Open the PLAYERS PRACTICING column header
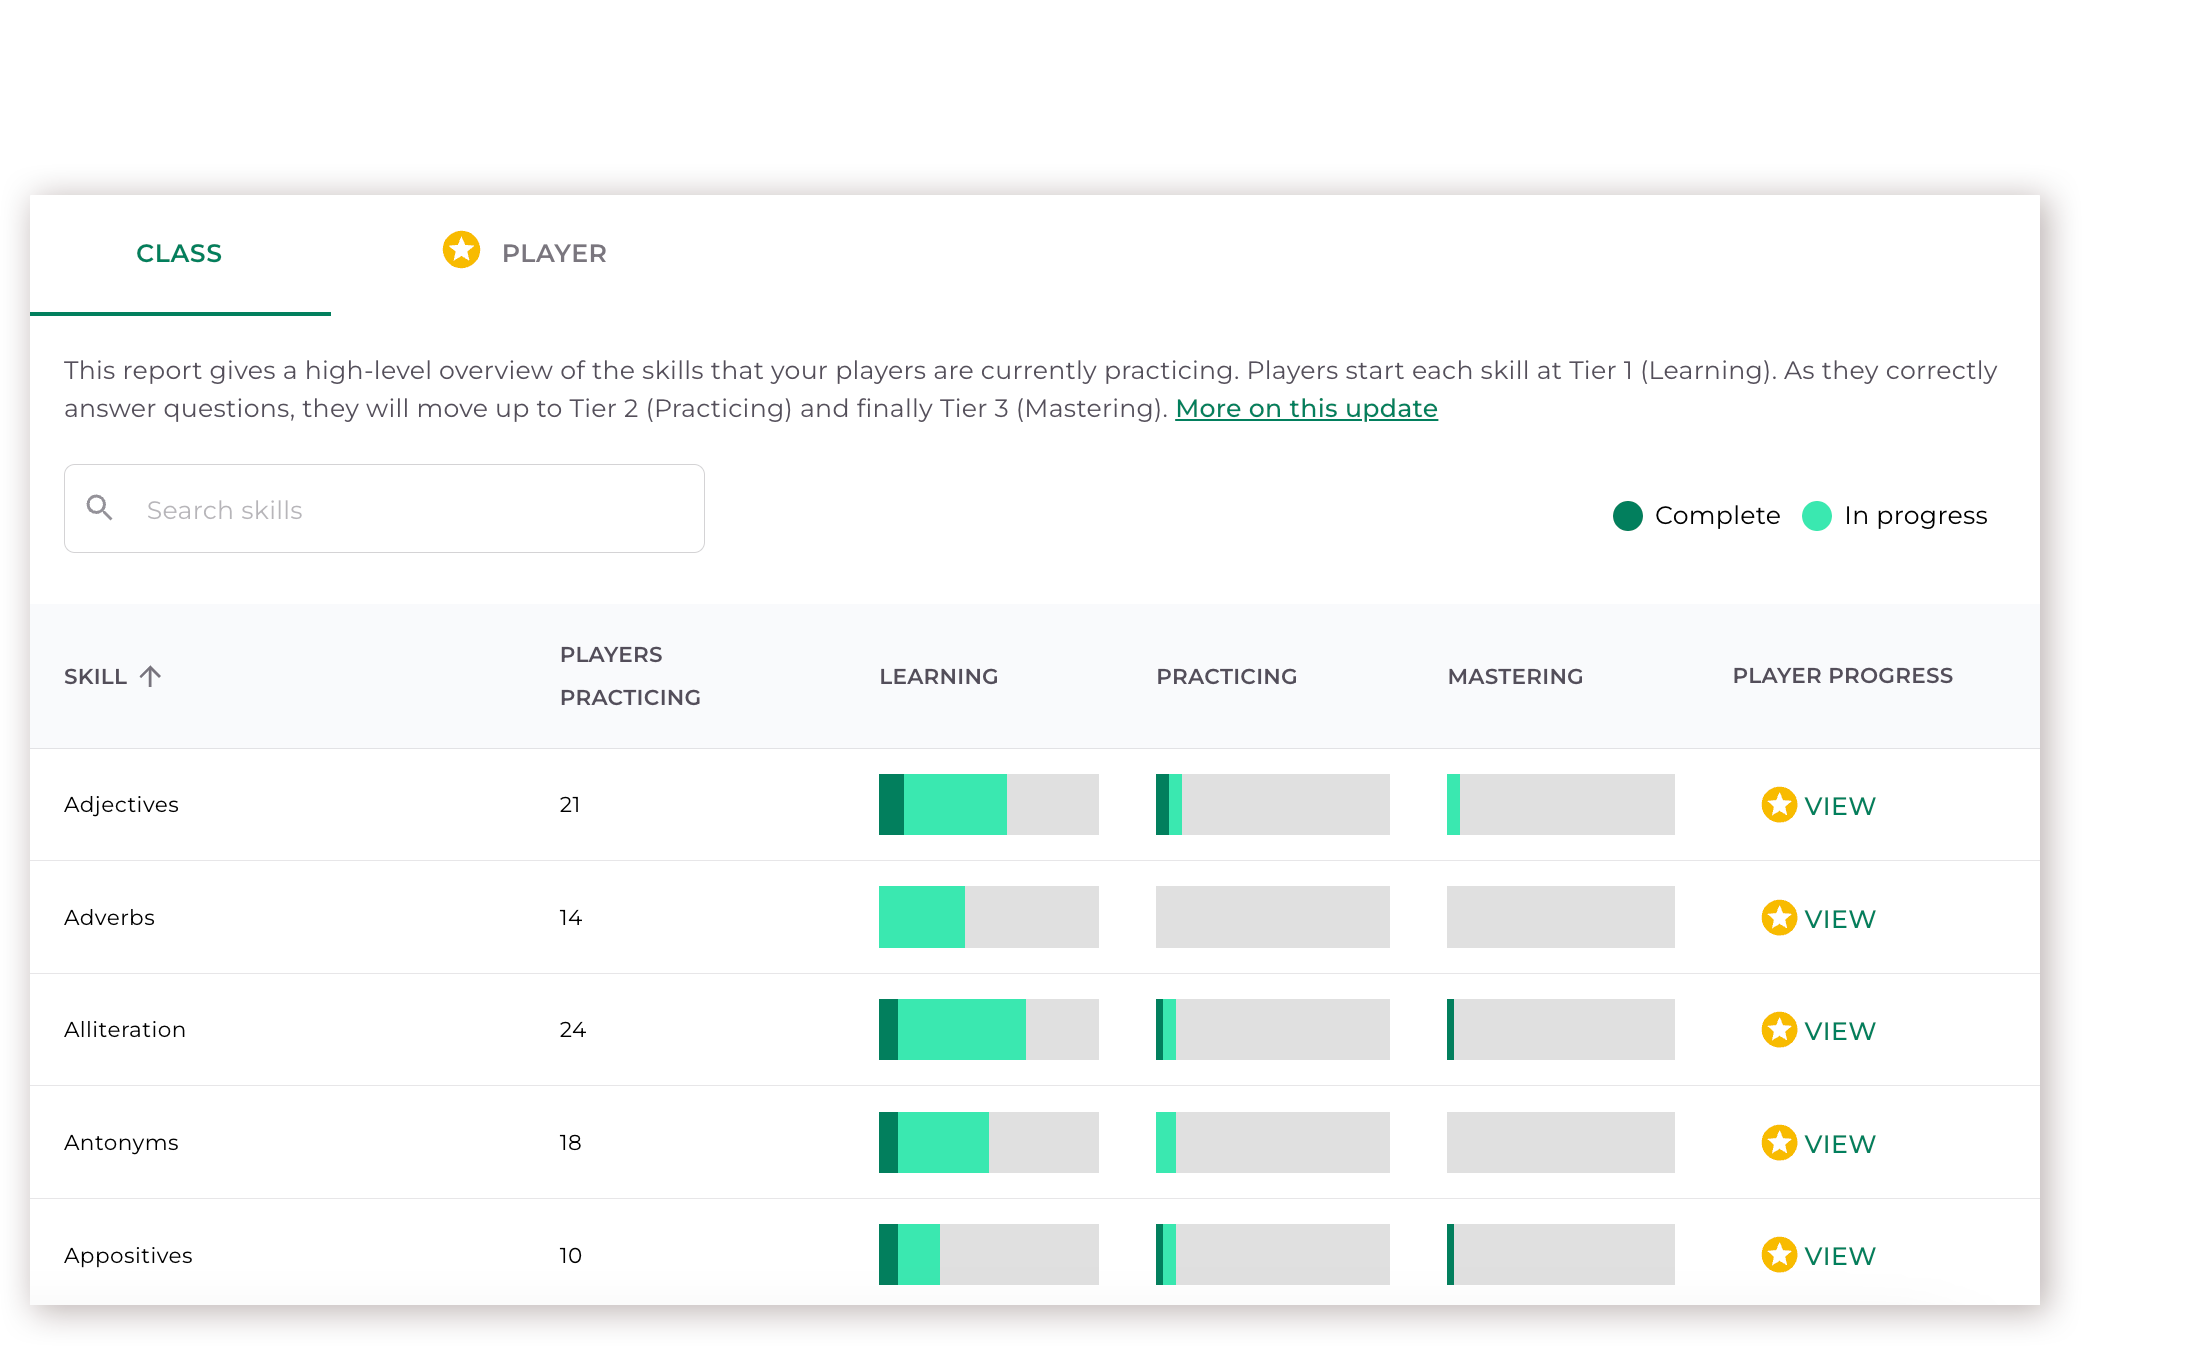This screenshot has height=1346, width=2185. [630, 676]
